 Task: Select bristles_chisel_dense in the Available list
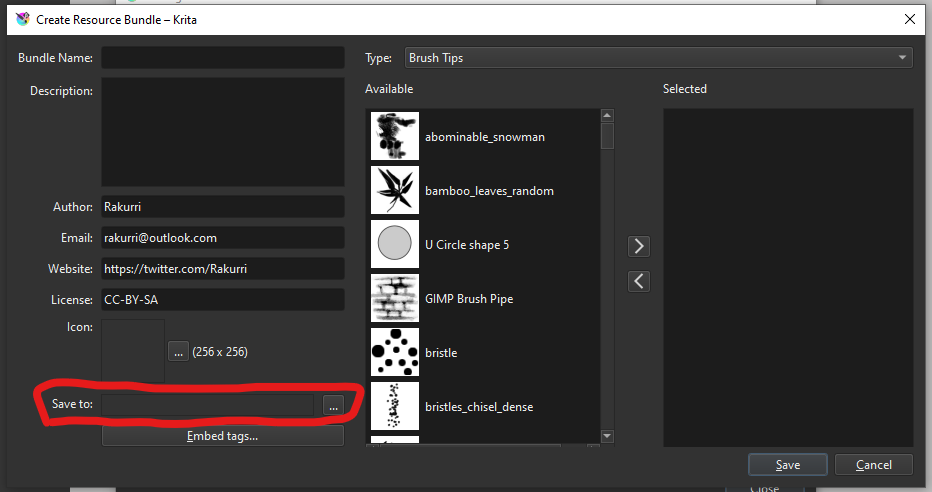pyautogui.click(x=478, y=407)
